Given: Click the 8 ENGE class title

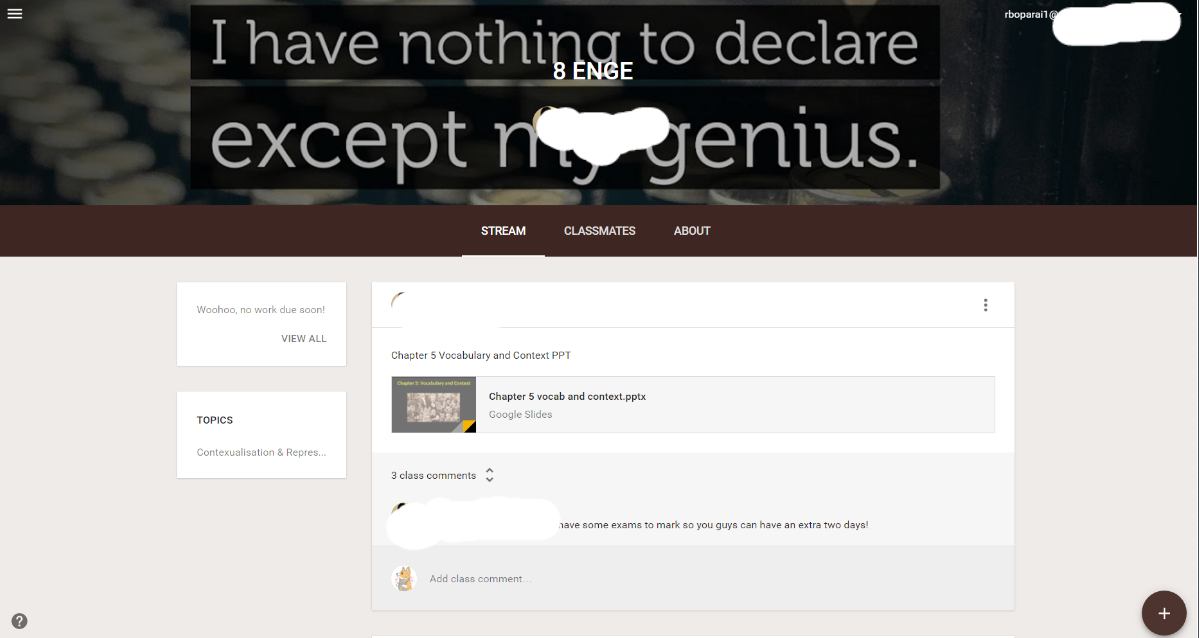Looking at the screenshot, I should 593,71.
